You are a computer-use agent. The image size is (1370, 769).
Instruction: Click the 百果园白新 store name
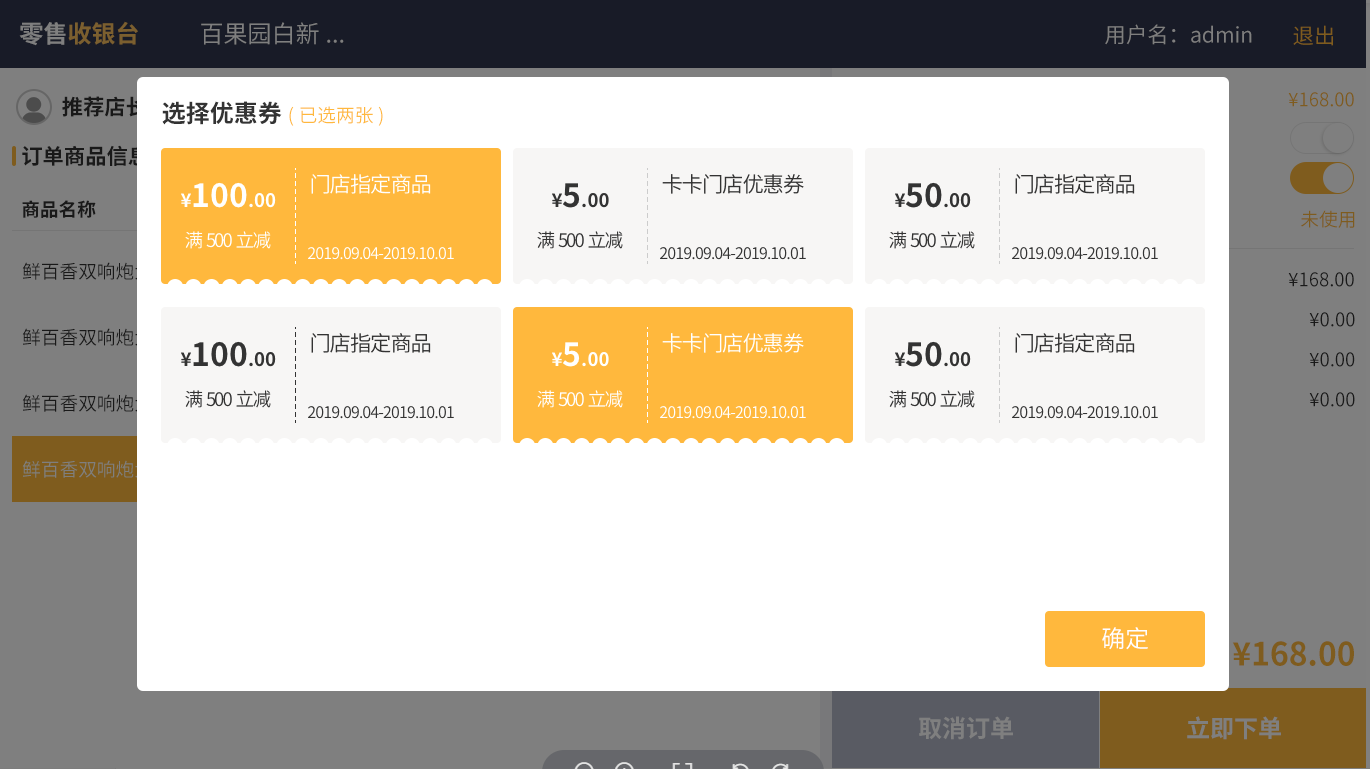pos(272,35)
